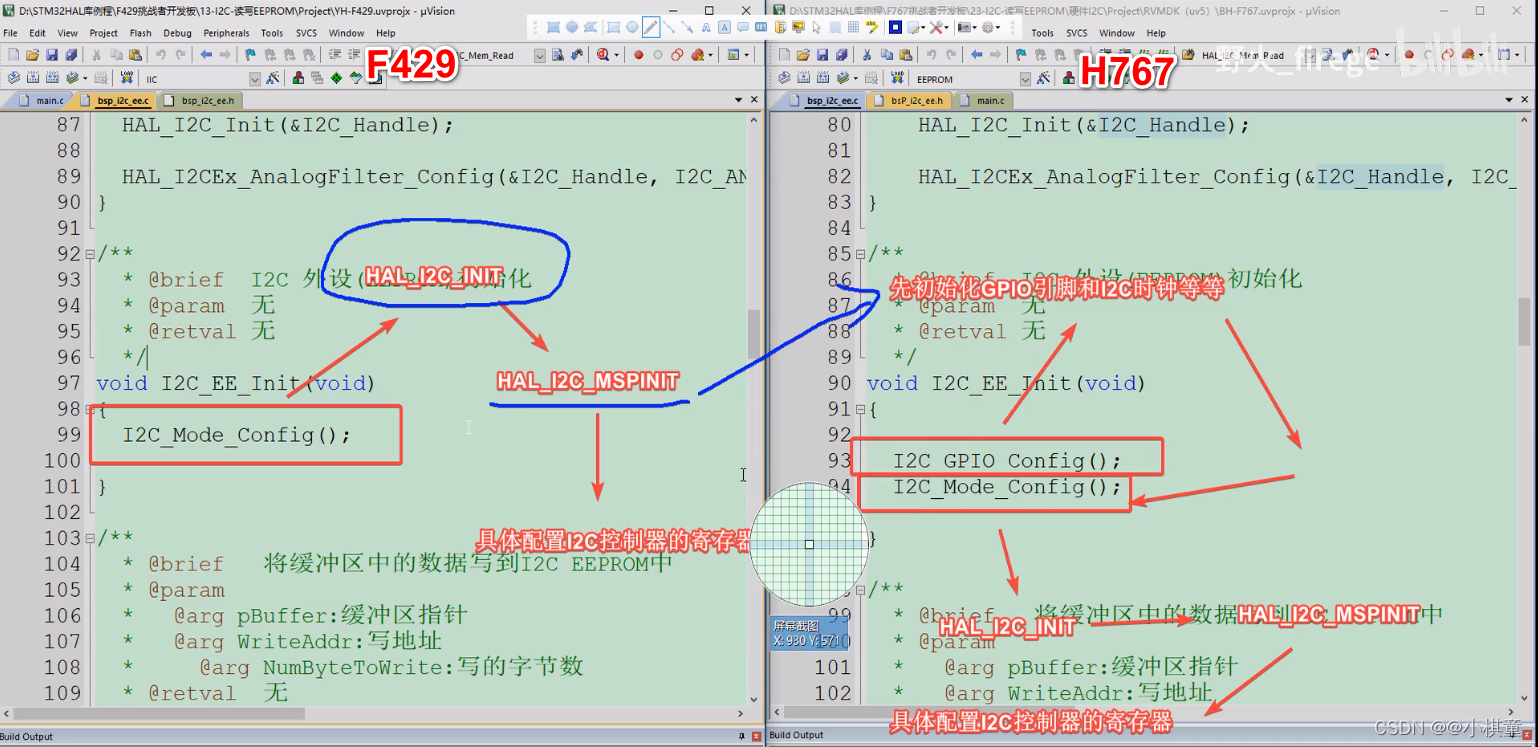Click Rebuild all icon in F429 window
Image resolution: width=1538 pixels, height=747 pixels.
coord(52,78)
